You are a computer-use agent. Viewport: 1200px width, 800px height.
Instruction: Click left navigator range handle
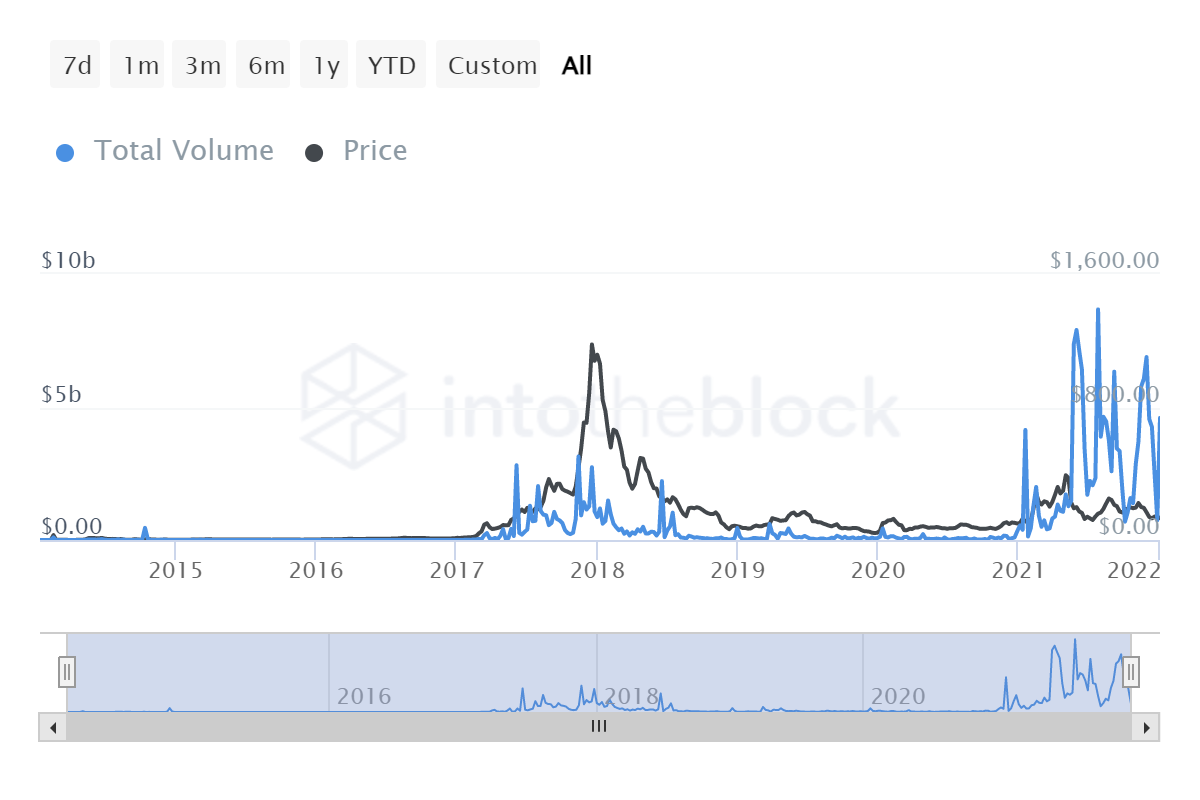(x=67, y=672)
